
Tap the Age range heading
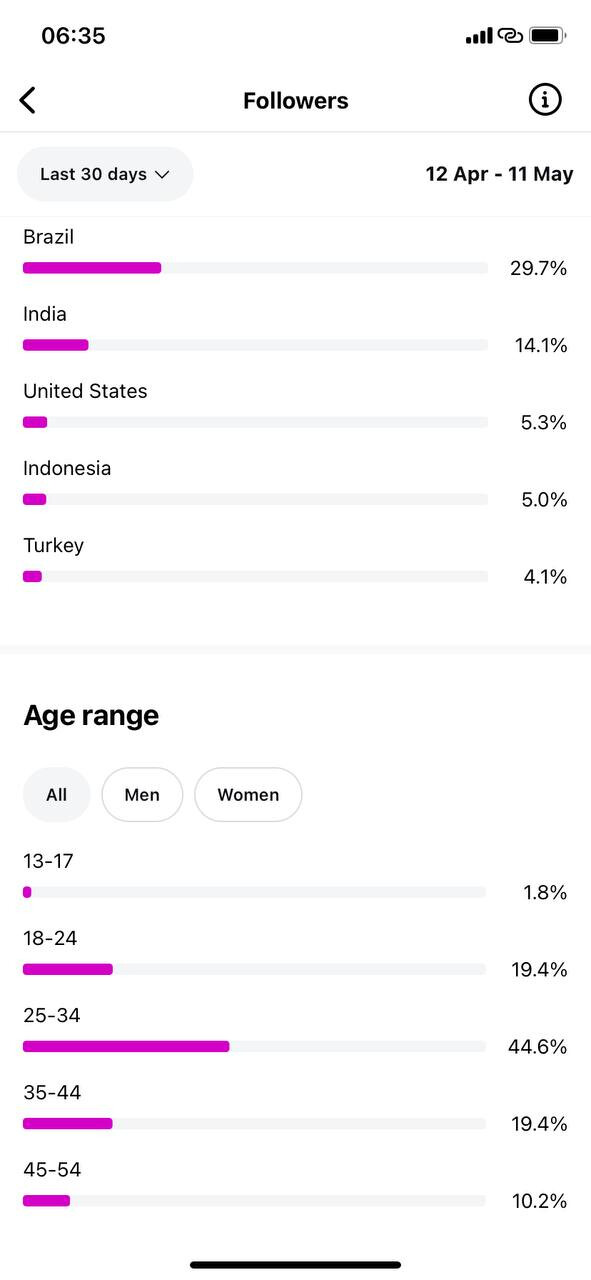point(91,716)
